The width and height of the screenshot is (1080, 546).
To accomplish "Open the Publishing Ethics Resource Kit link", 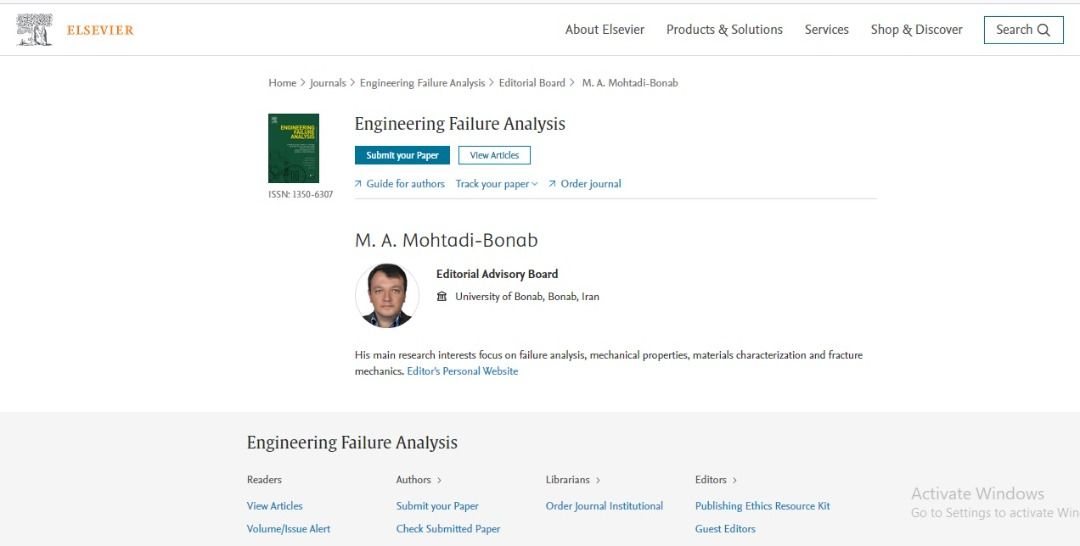I will tap(762, 505).
